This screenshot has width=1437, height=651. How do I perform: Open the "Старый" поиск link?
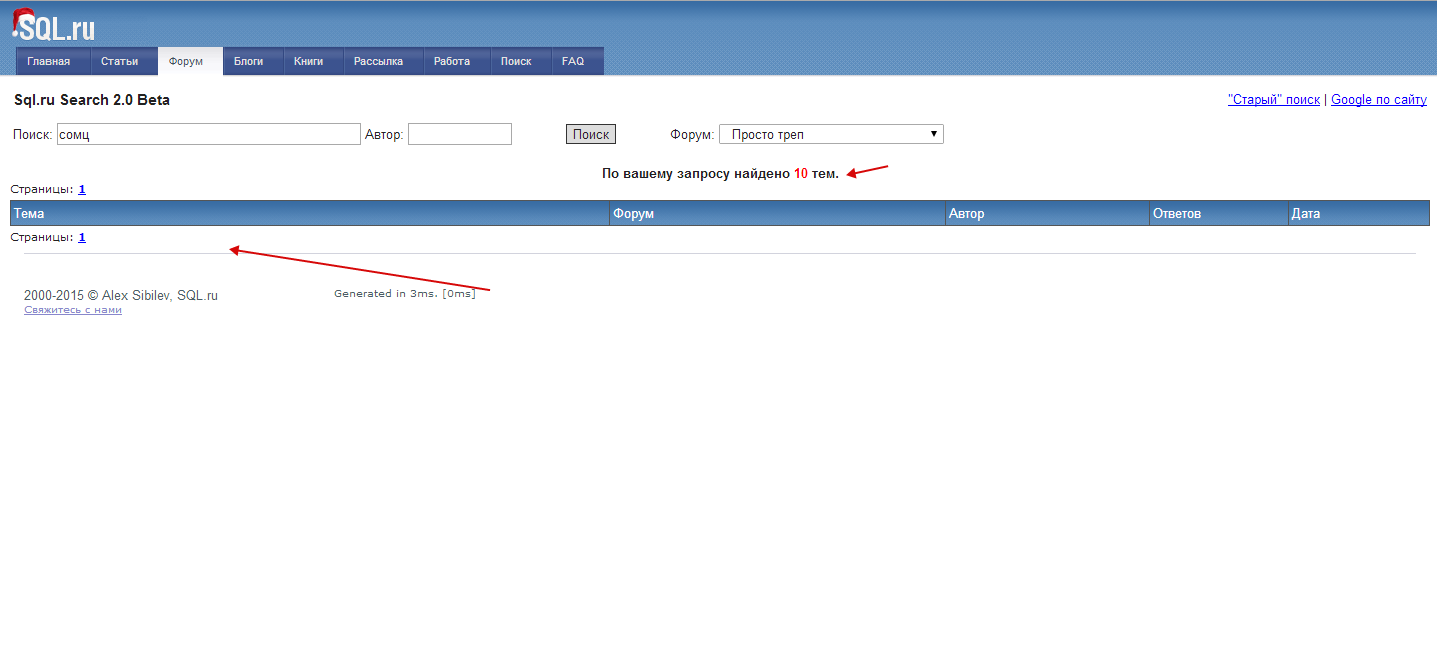point(1273,100)
